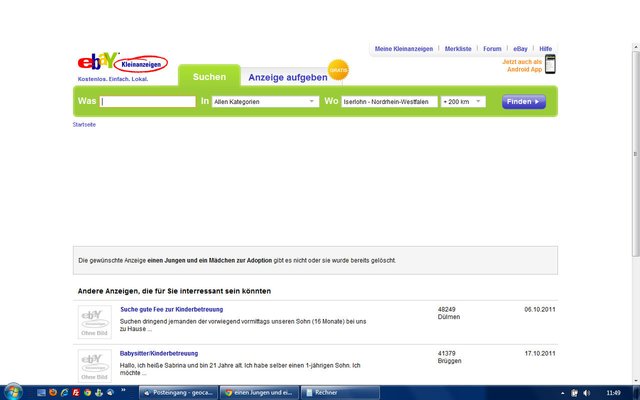The height and width of the screenshot is (400, 640).
Task: Click the orange GRATIS badge
Action: coord(338,70)
